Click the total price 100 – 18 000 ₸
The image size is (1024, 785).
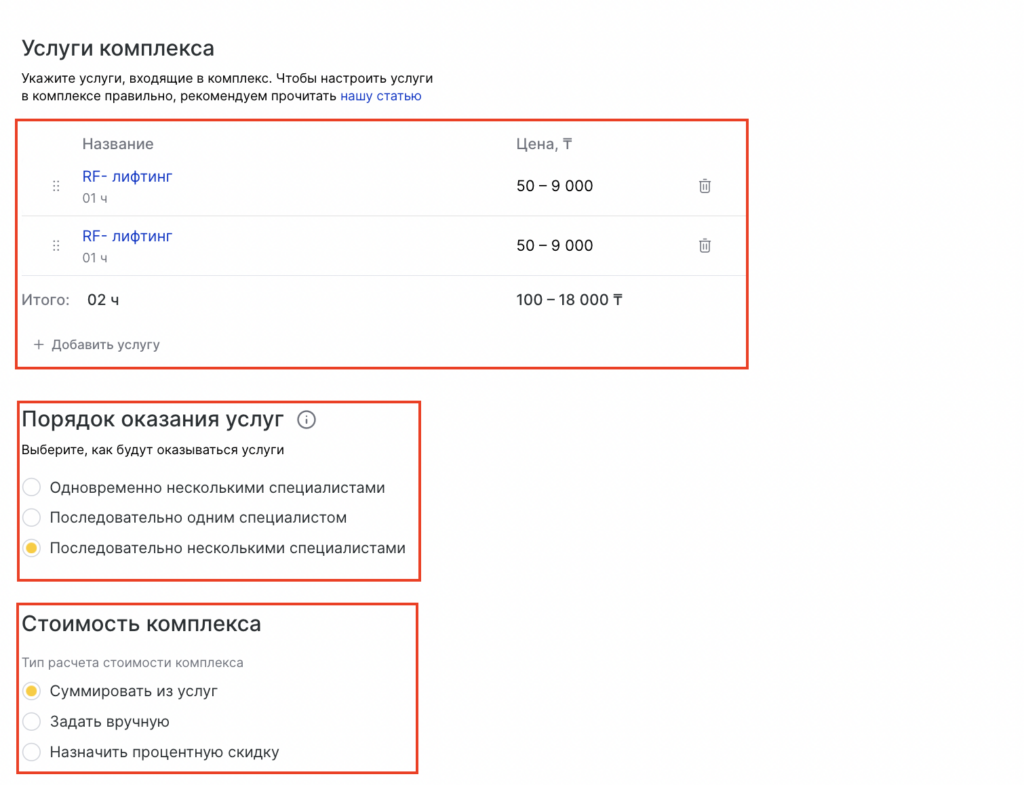point(569,300)
